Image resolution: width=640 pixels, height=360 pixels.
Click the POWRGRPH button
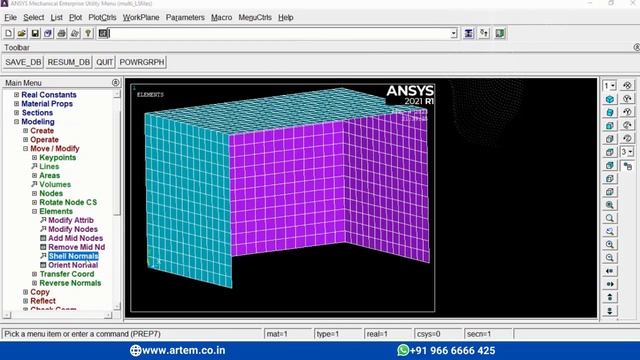(142, 62)
